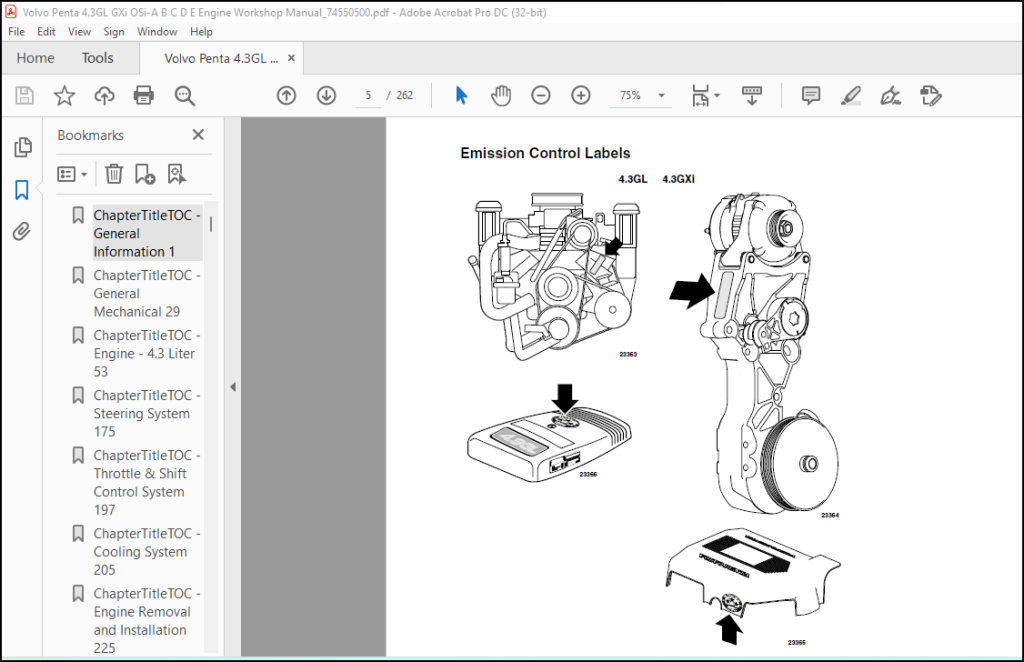Open the Add comment tool

pos(810,95)
